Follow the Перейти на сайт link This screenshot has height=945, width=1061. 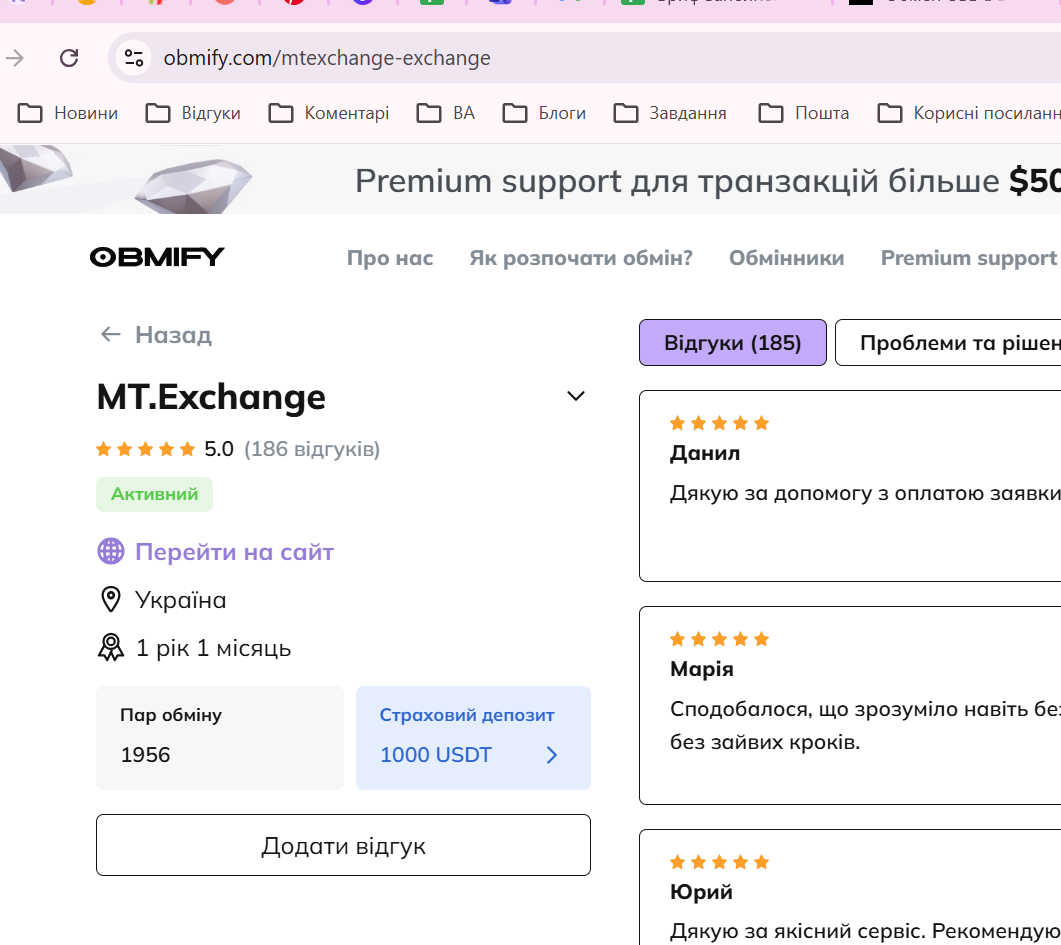point(234,552)
